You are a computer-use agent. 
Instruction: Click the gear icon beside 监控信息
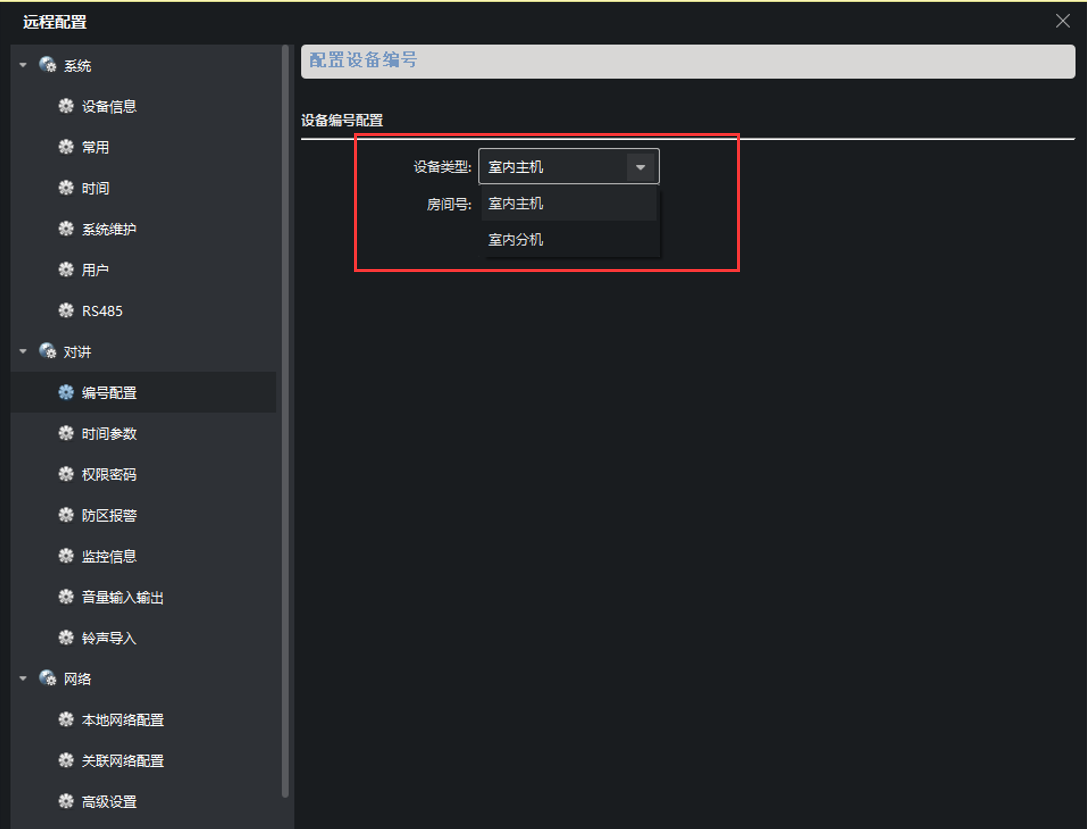66,556
